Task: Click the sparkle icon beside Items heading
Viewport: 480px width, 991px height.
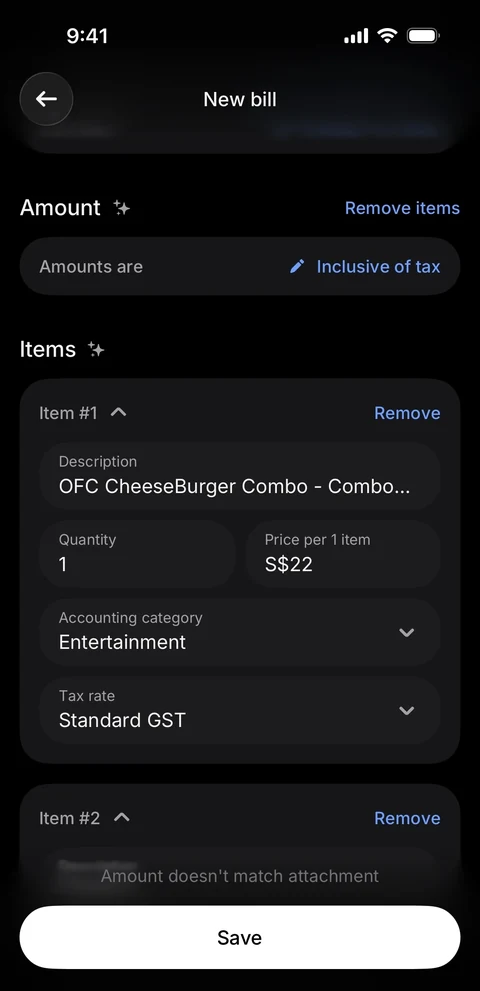Action: coord(96,350)
